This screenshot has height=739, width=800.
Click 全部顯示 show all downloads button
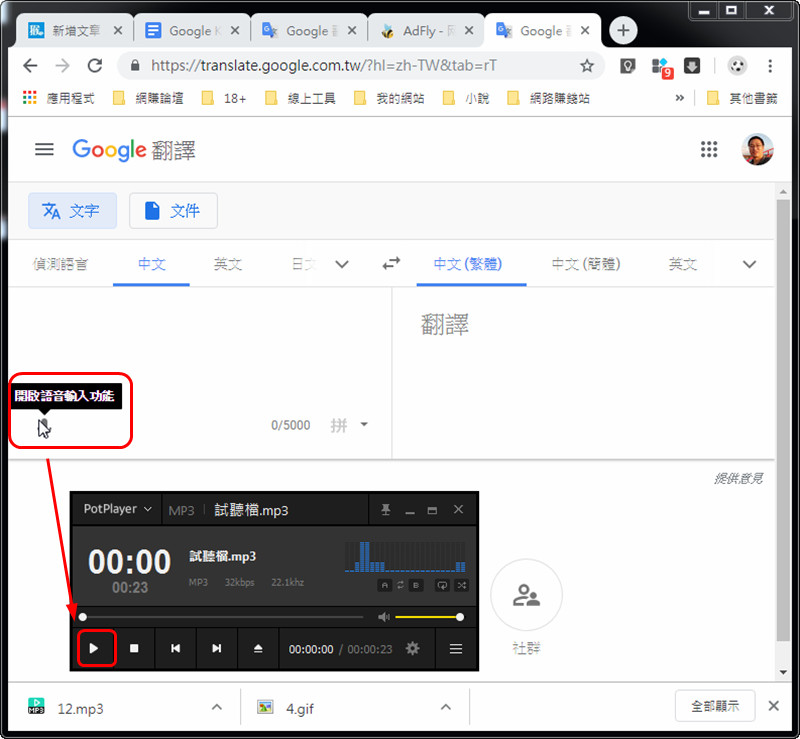coord(715,706)
